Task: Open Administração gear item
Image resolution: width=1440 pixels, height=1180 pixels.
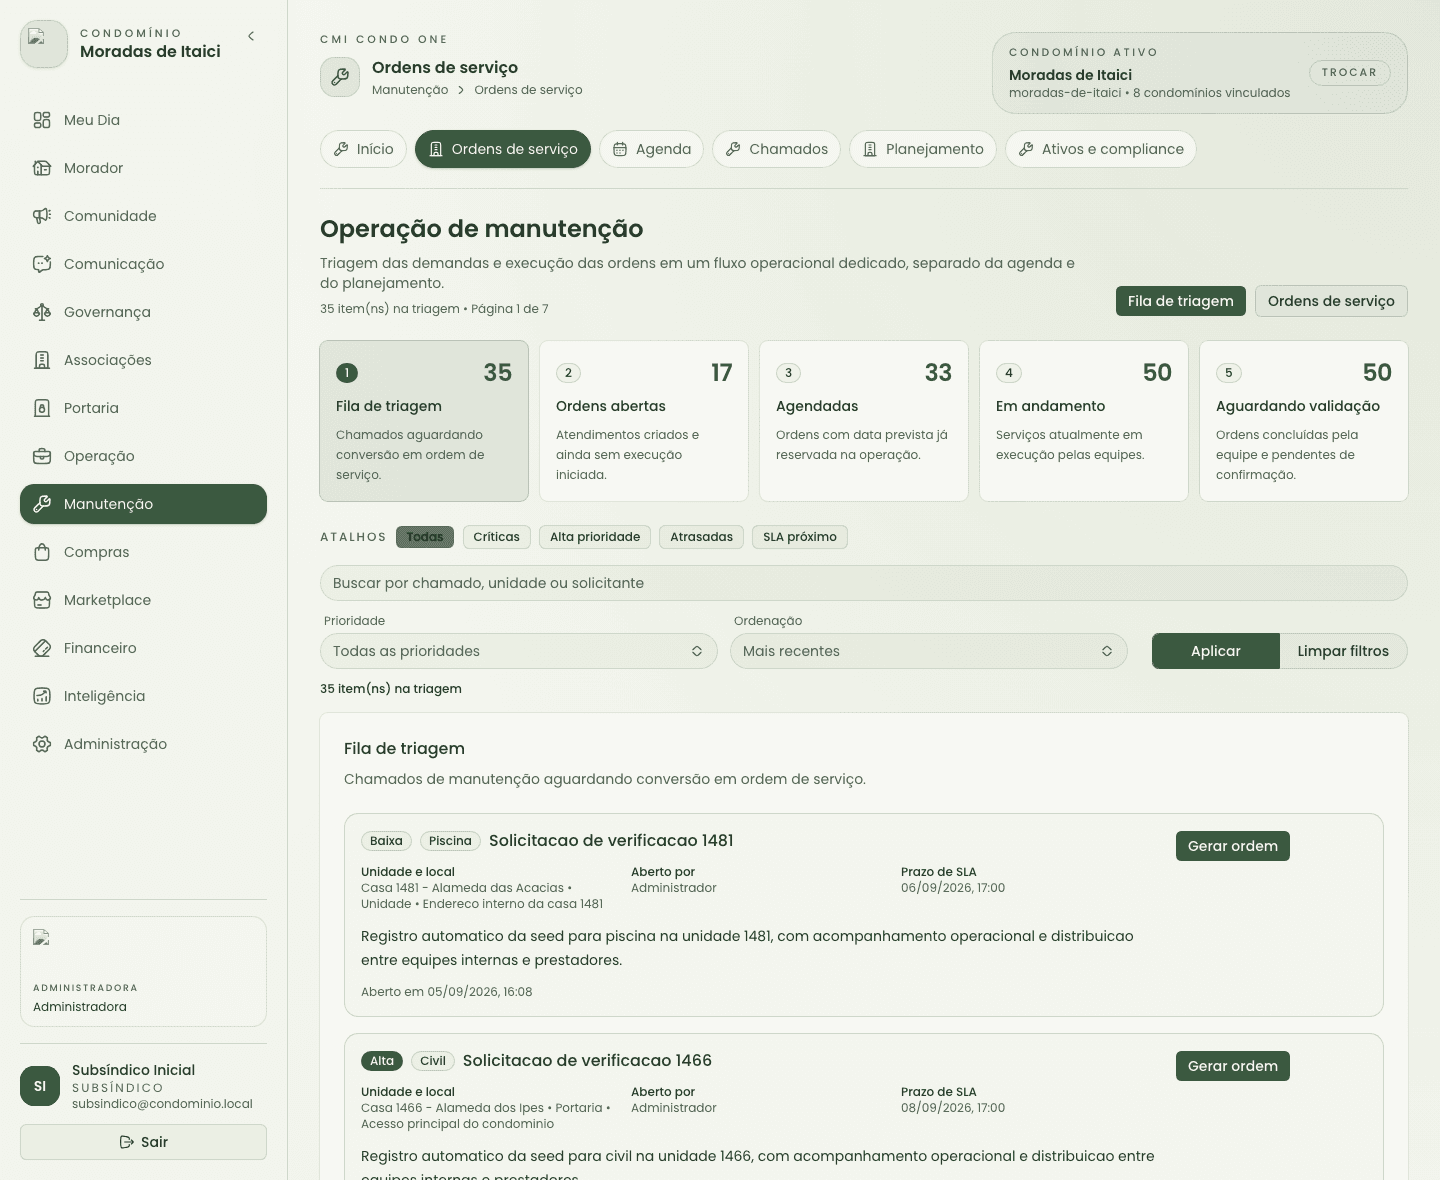Action: pos(143,744)
